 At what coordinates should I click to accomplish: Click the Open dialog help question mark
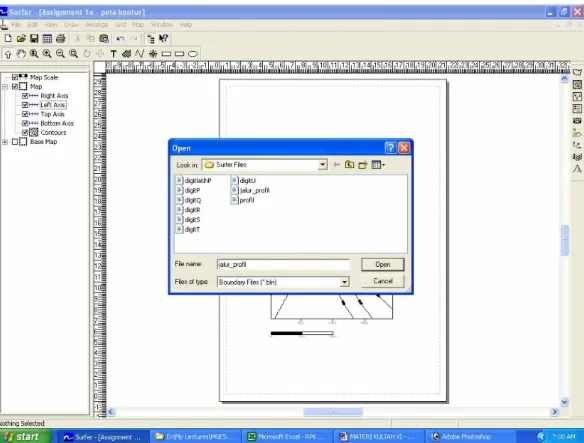click(x=390, y=148)
